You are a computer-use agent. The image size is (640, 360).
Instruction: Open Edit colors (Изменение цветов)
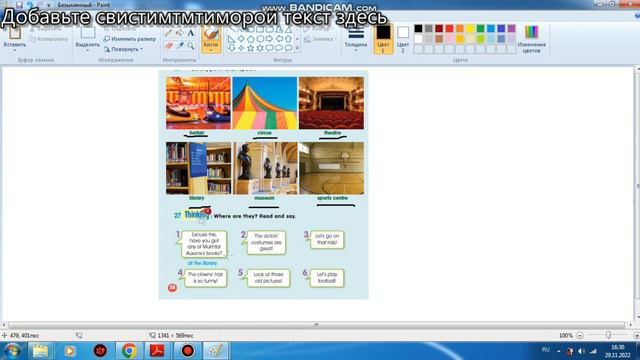[x=531, y=39]
